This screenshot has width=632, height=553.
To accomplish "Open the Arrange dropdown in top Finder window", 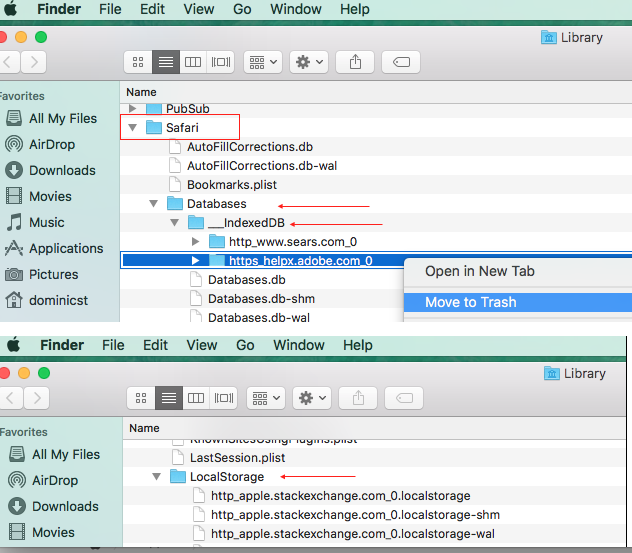I will coord(263,62).
